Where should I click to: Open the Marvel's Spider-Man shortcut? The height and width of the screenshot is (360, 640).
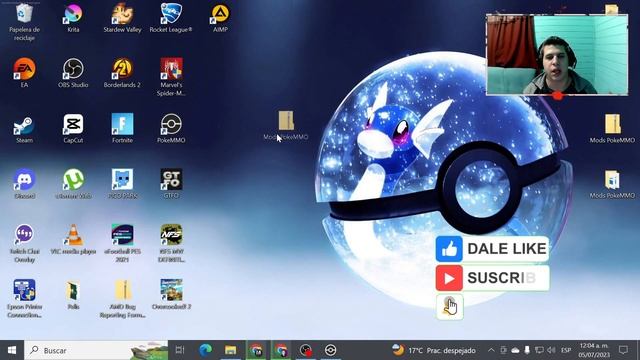171,77
